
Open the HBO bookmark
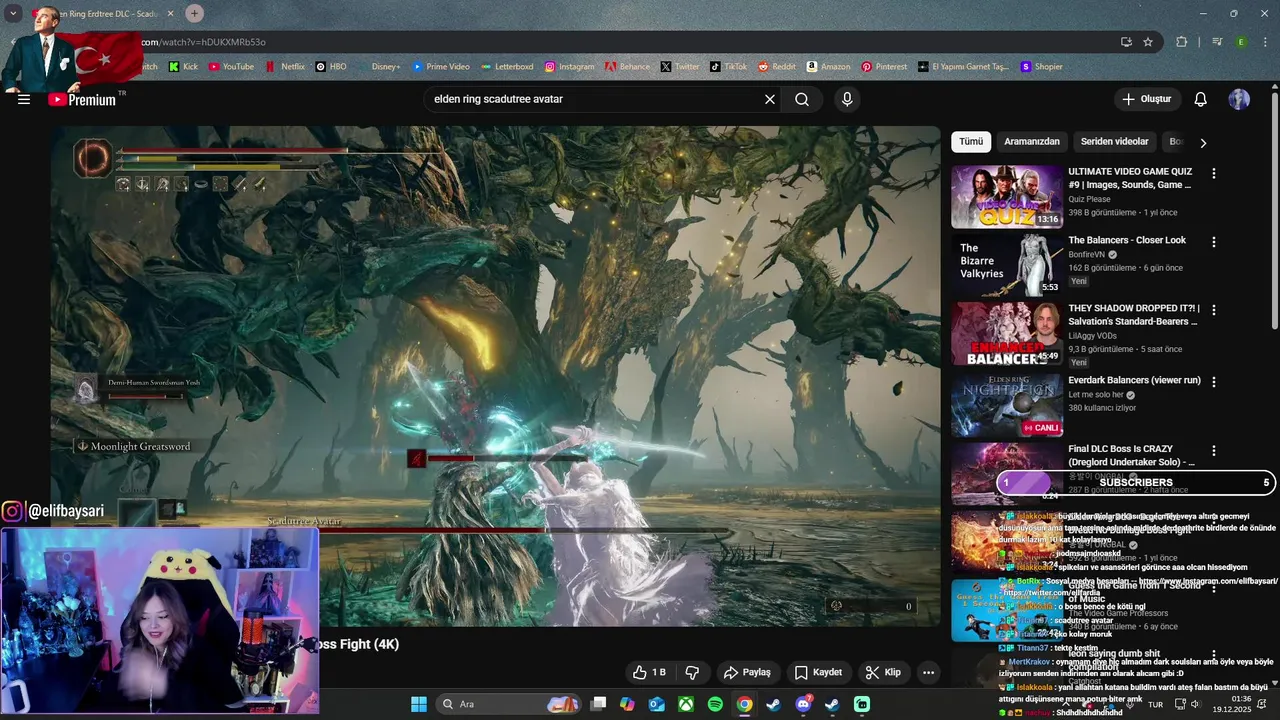click(x=331, y=67)
